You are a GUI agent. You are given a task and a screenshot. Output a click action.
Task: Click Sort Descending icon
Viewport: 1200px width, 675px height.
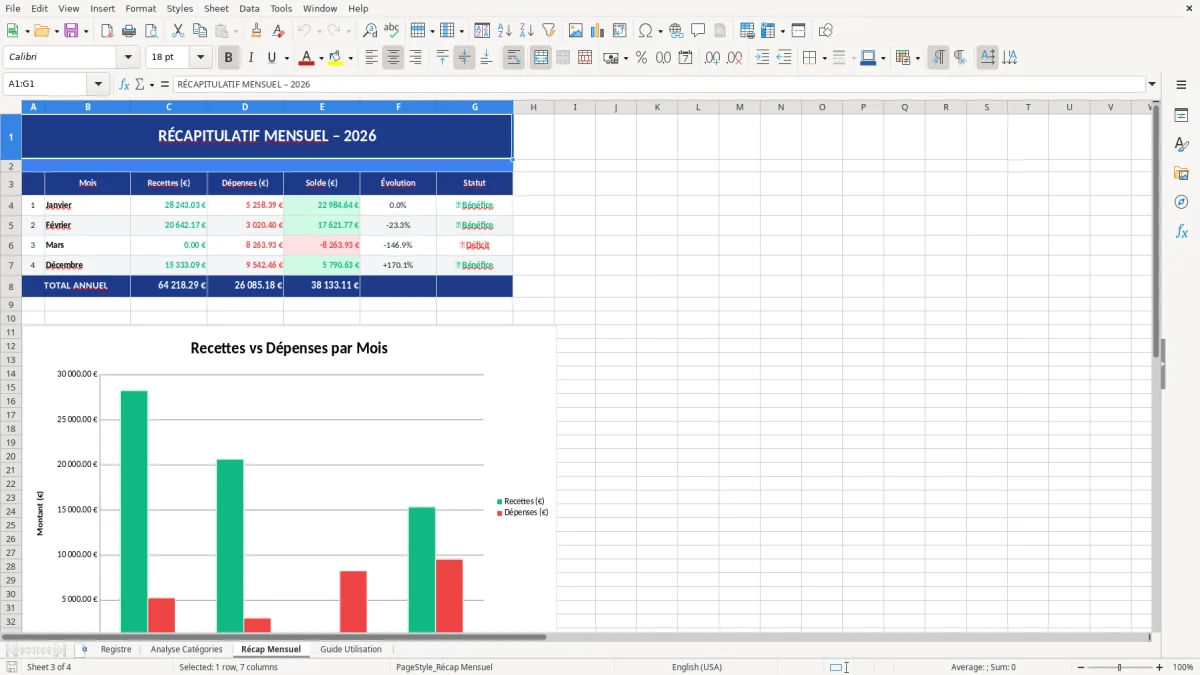coord(526,31)
